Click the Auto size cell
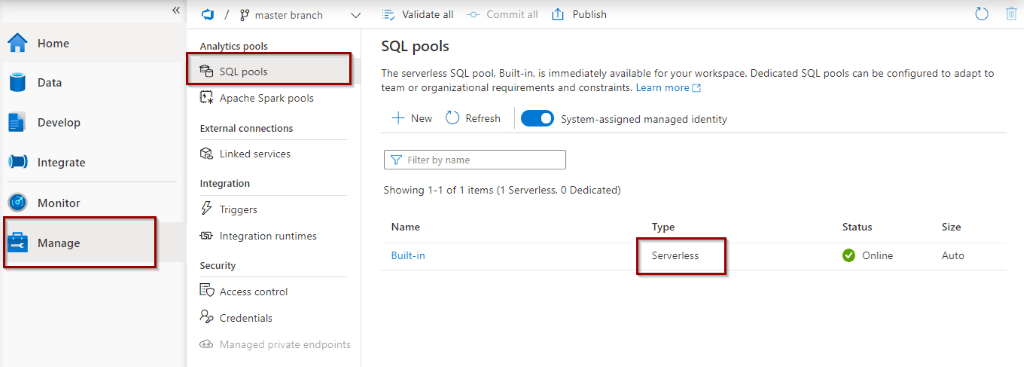Screen dimensions: 1024x367 (x=953, y=255)
